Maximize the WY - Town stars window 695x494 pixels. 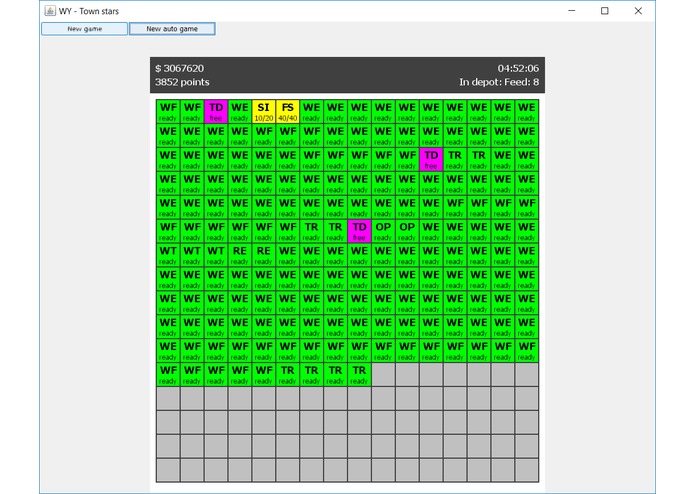pyautogui.click(x=605, y=11)
